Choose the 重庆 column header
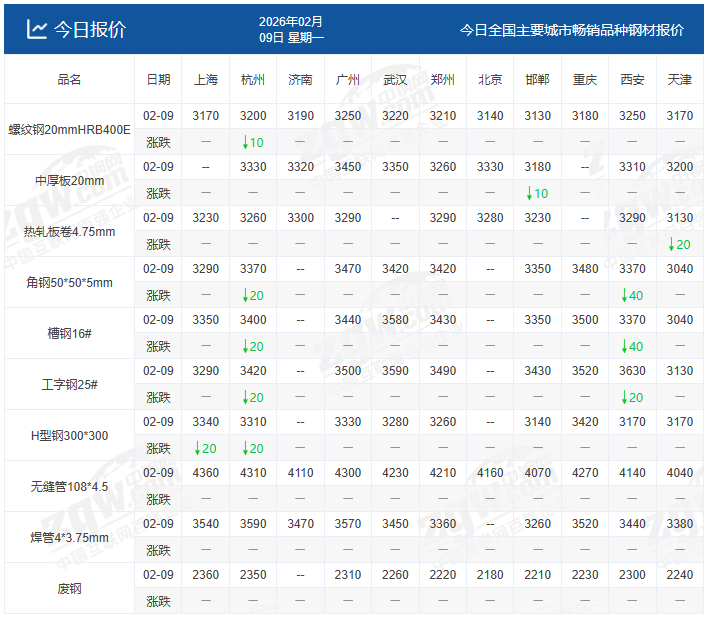The width and height of the screenshot is (709, 617). (585, 79)
